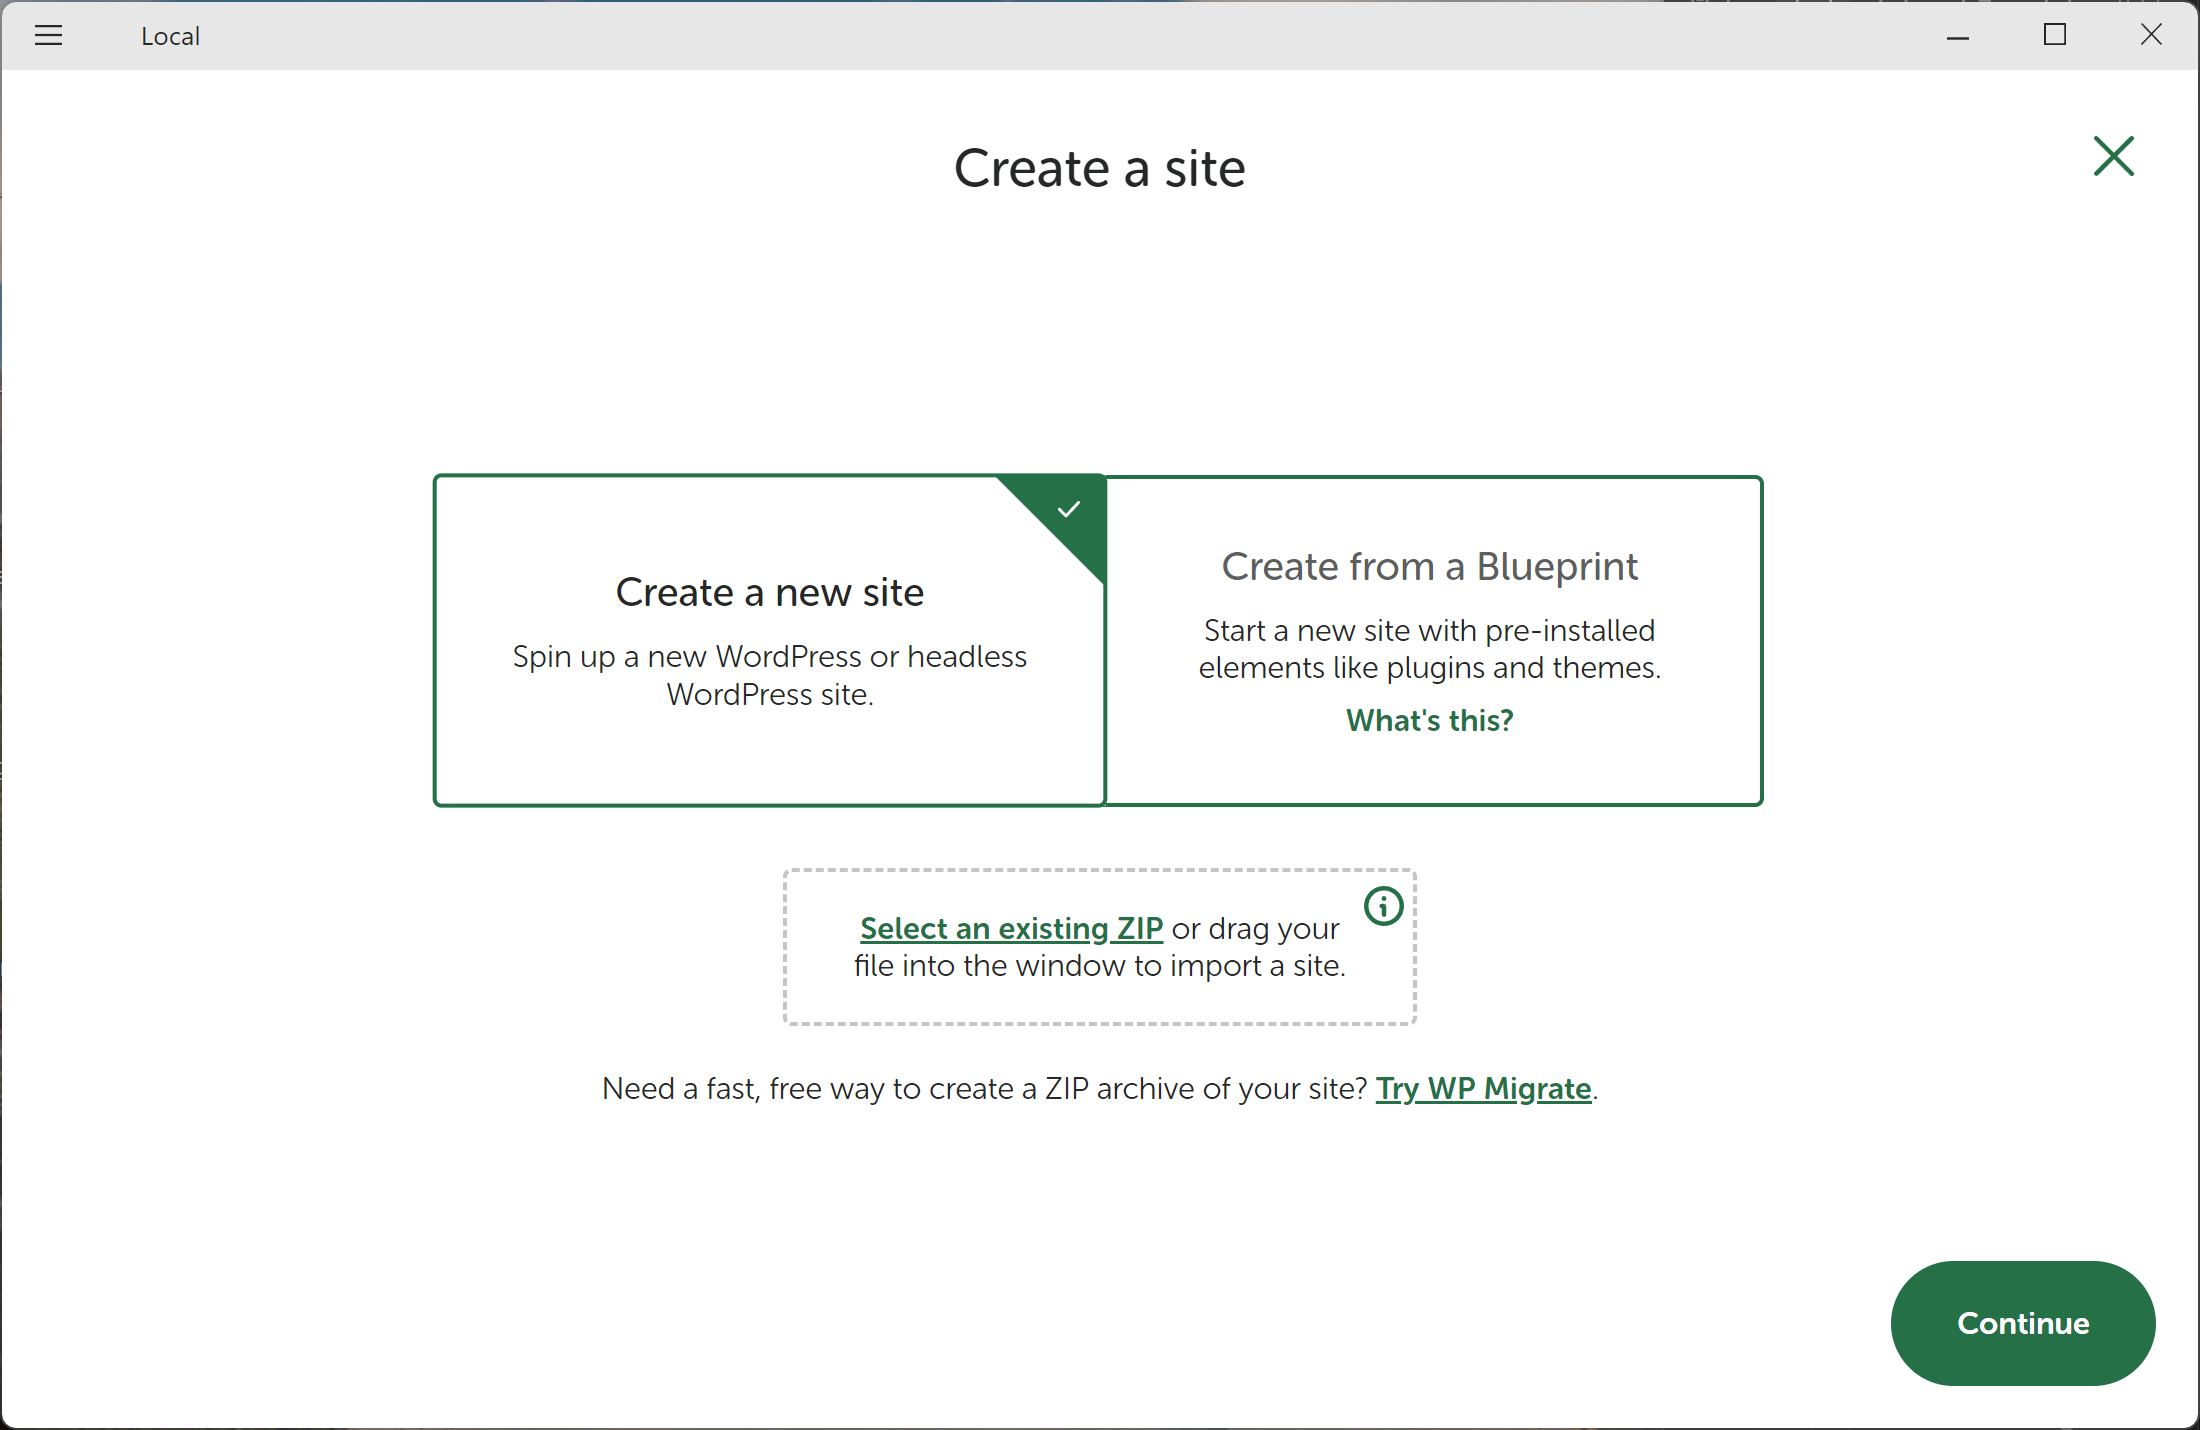Follow the Try WP Migrate link
The height and width of the screenshot is (1430, 2200).
coord(1483,1088)
